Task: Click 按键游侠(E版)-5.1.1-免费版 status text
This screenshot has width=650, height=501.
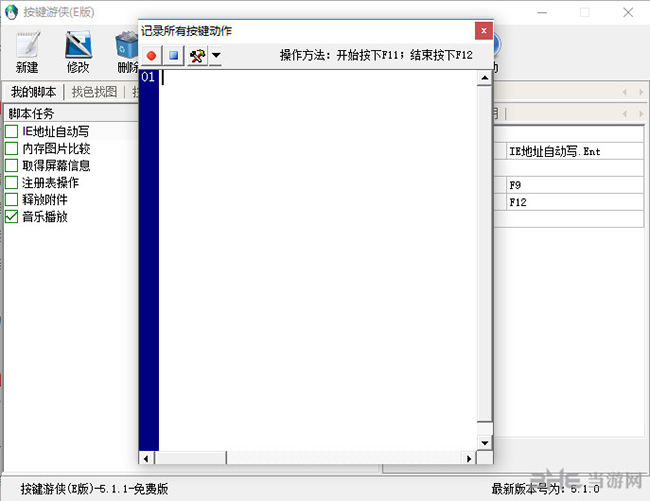Action: pyautogui.click(x=95, y=489)
